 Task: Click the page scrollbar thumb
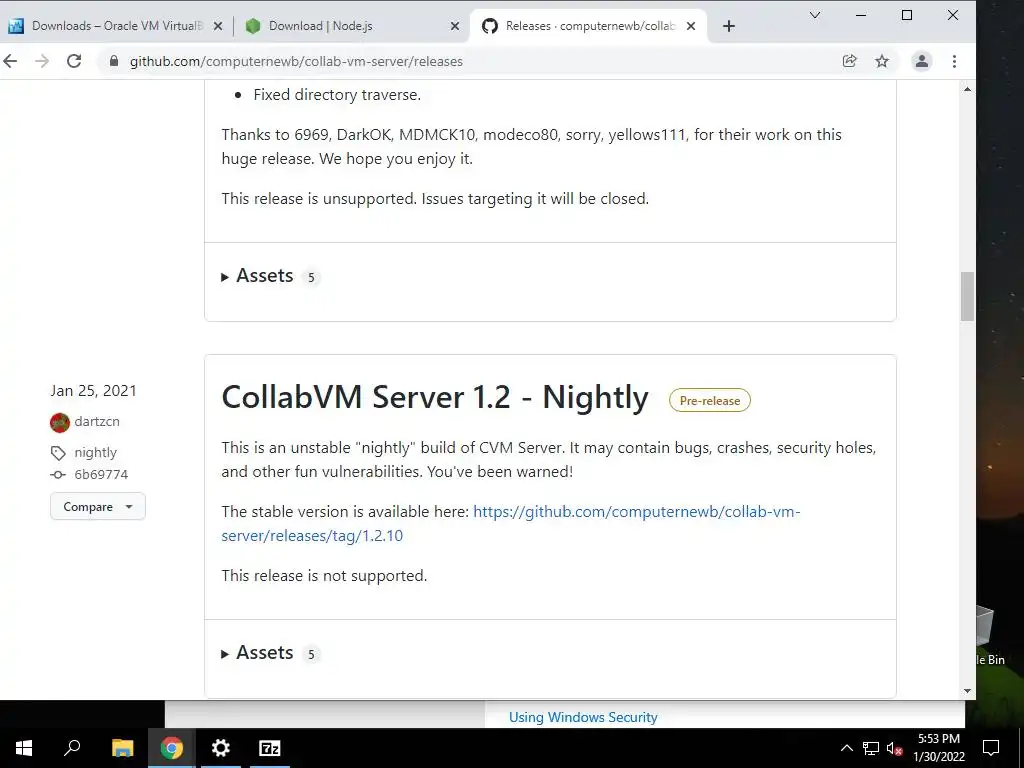click(967, 296)
